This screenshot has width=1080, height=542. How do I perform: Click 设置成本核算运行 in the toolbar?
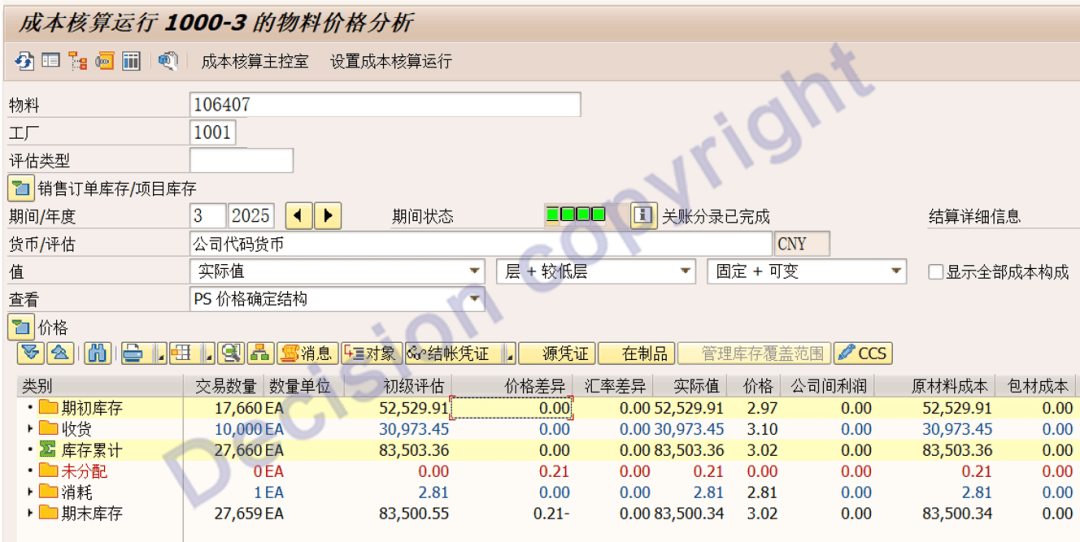point(391,61)
